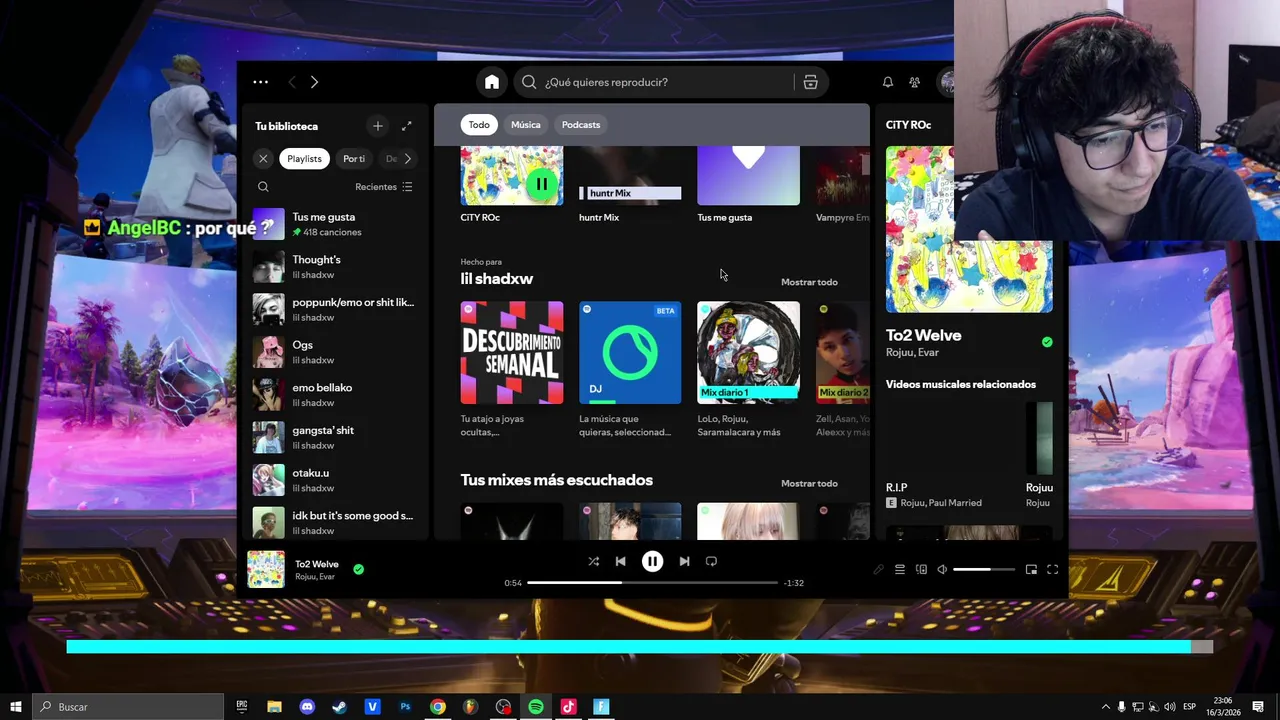Open To2 Welve title in right panel
The width and height of the screenshot is (1280, 720).
point(923,336)
